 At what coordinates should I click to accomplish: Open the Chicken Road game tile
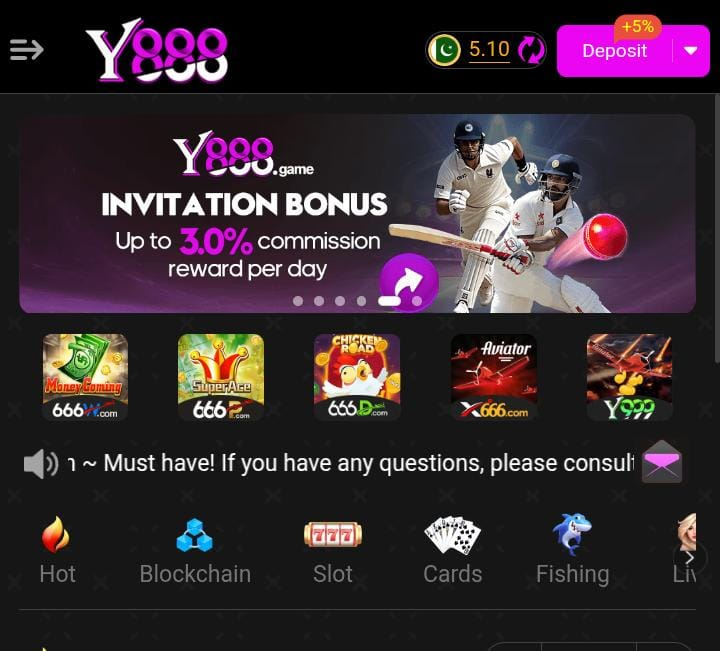(357, 377)
